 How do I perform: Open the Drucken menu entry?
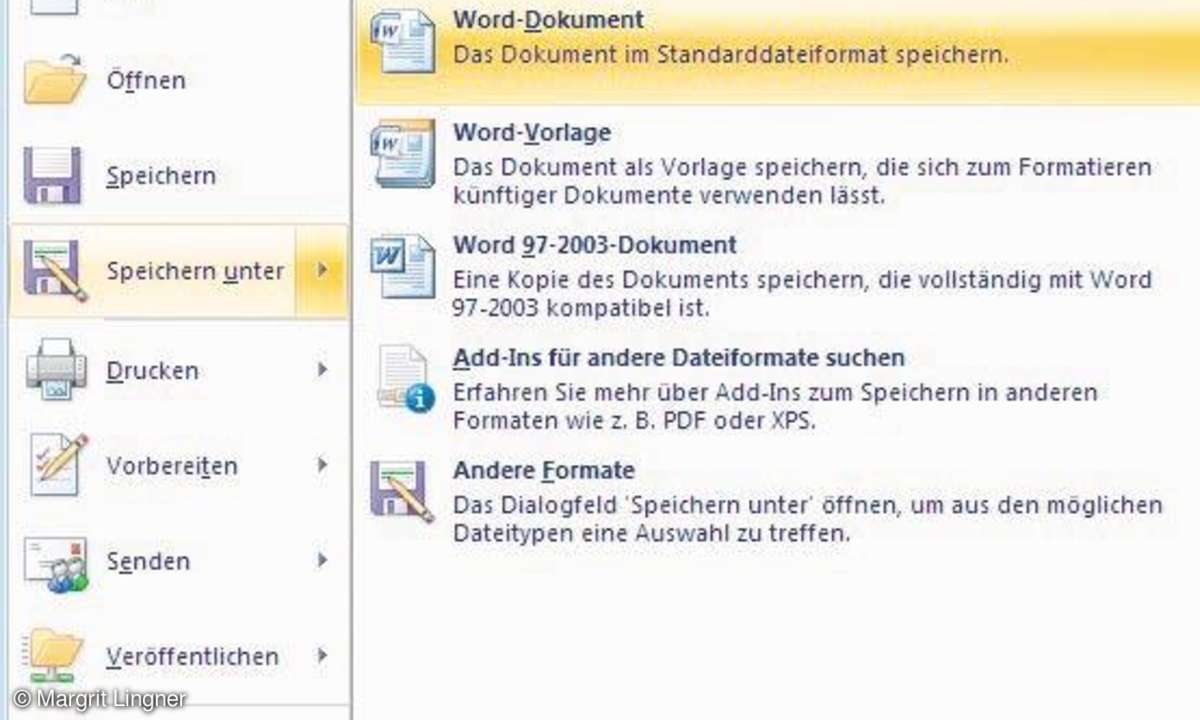[179, 370]
